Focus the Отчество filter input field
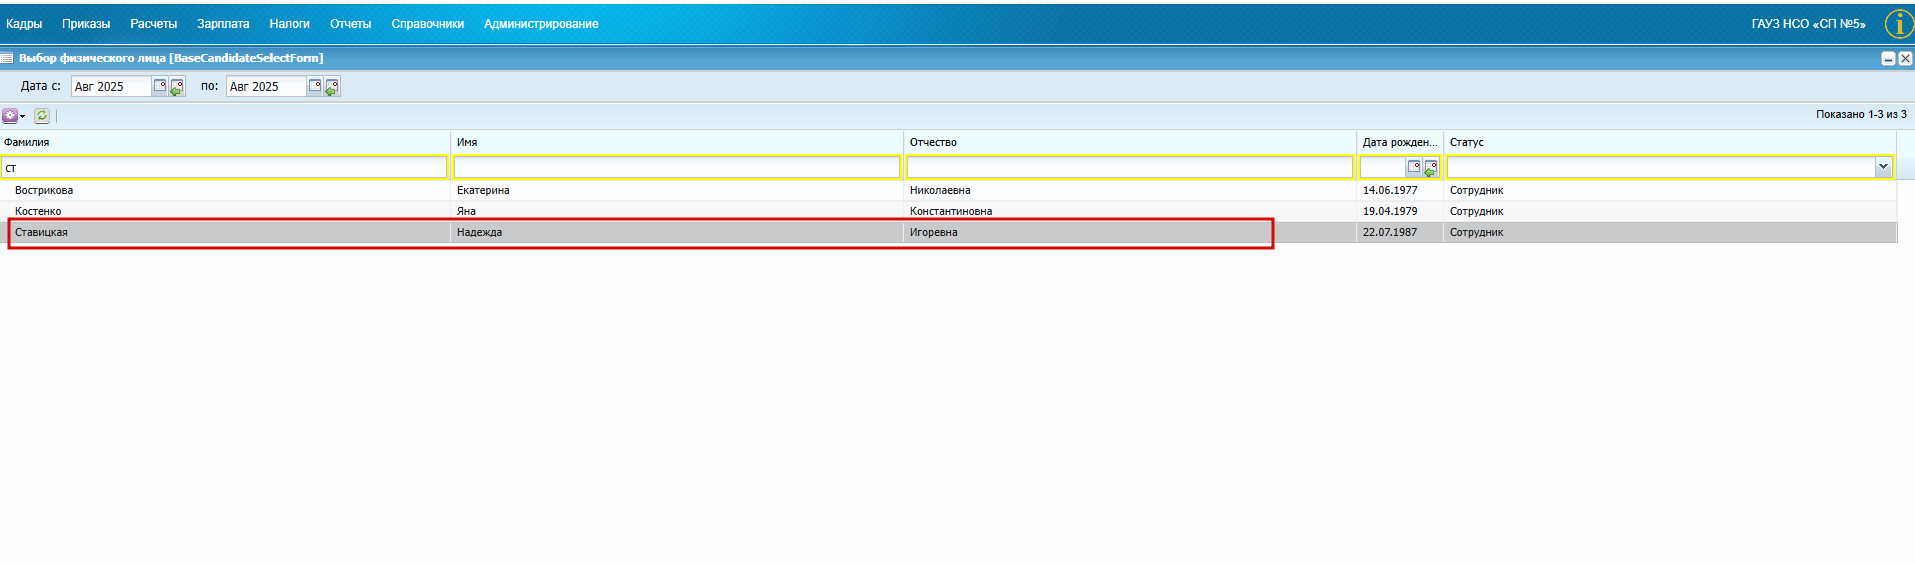Image resolution: width=1915 pixels, height=563 pixels. pos(1130,167)
